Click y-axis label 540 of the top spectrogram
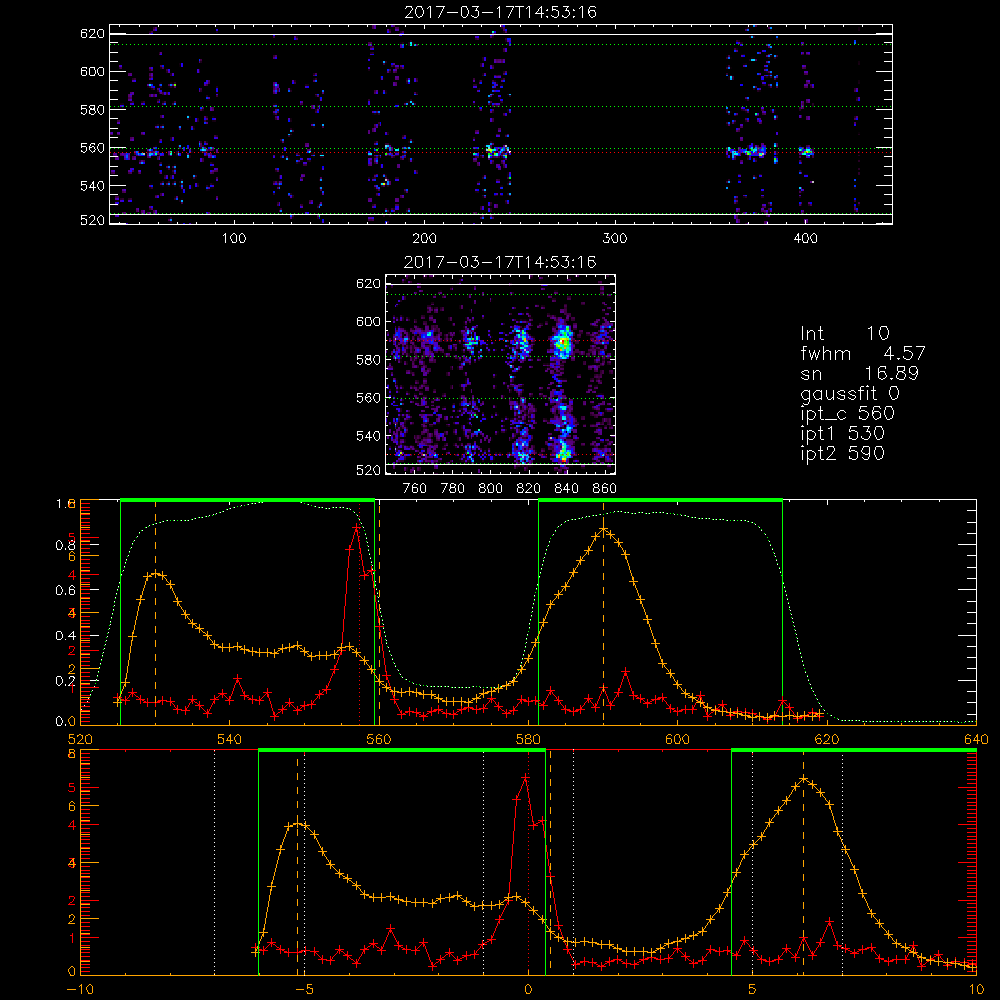This screenshot has width=1000, height=1000. (x=92, y=186)
